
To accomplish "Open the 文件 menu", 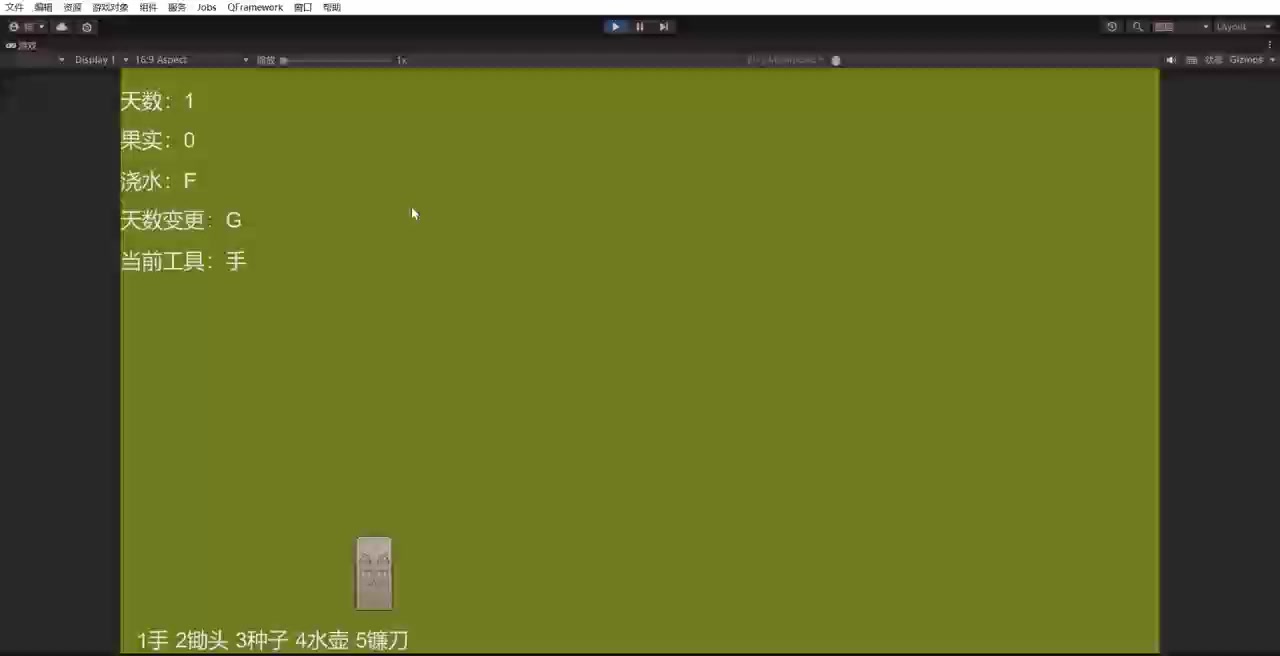I will coord(14,7).
